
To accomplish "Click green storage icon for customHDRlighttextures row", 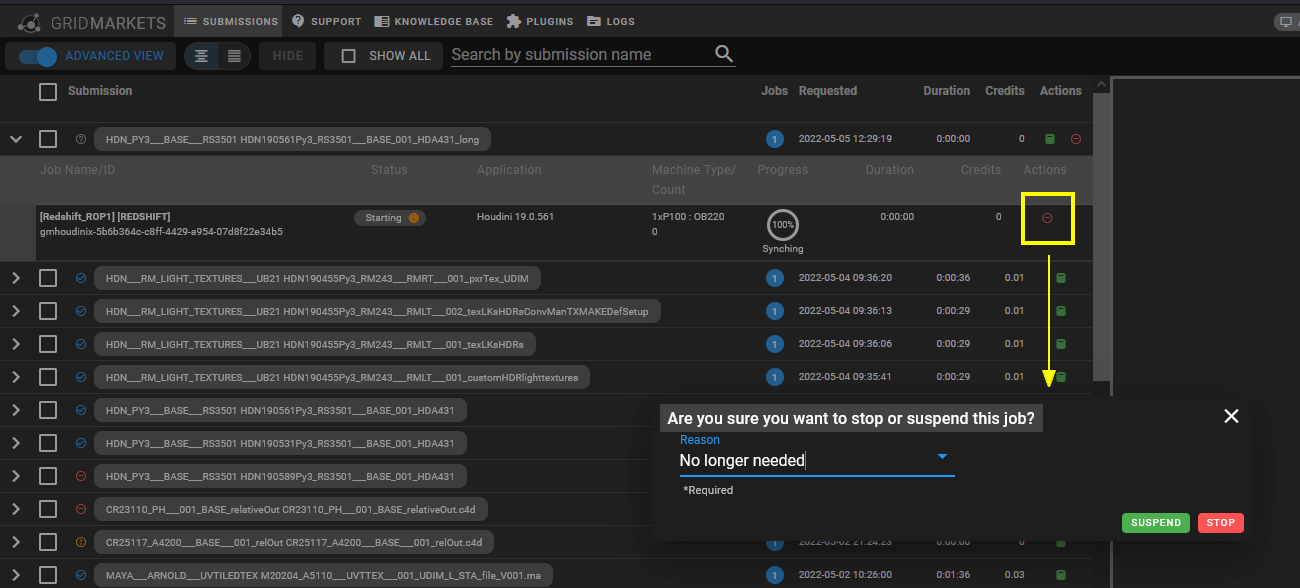I will [1061, 377].
